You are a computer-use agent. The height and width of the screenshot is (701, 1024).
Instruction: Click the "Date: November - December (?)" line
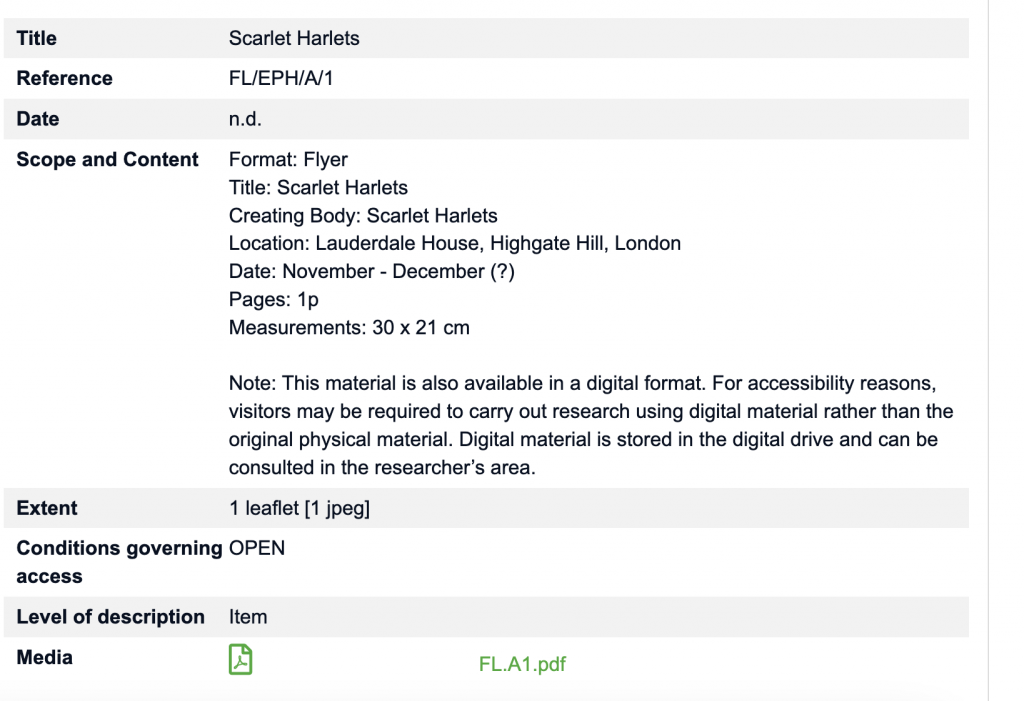371,271
